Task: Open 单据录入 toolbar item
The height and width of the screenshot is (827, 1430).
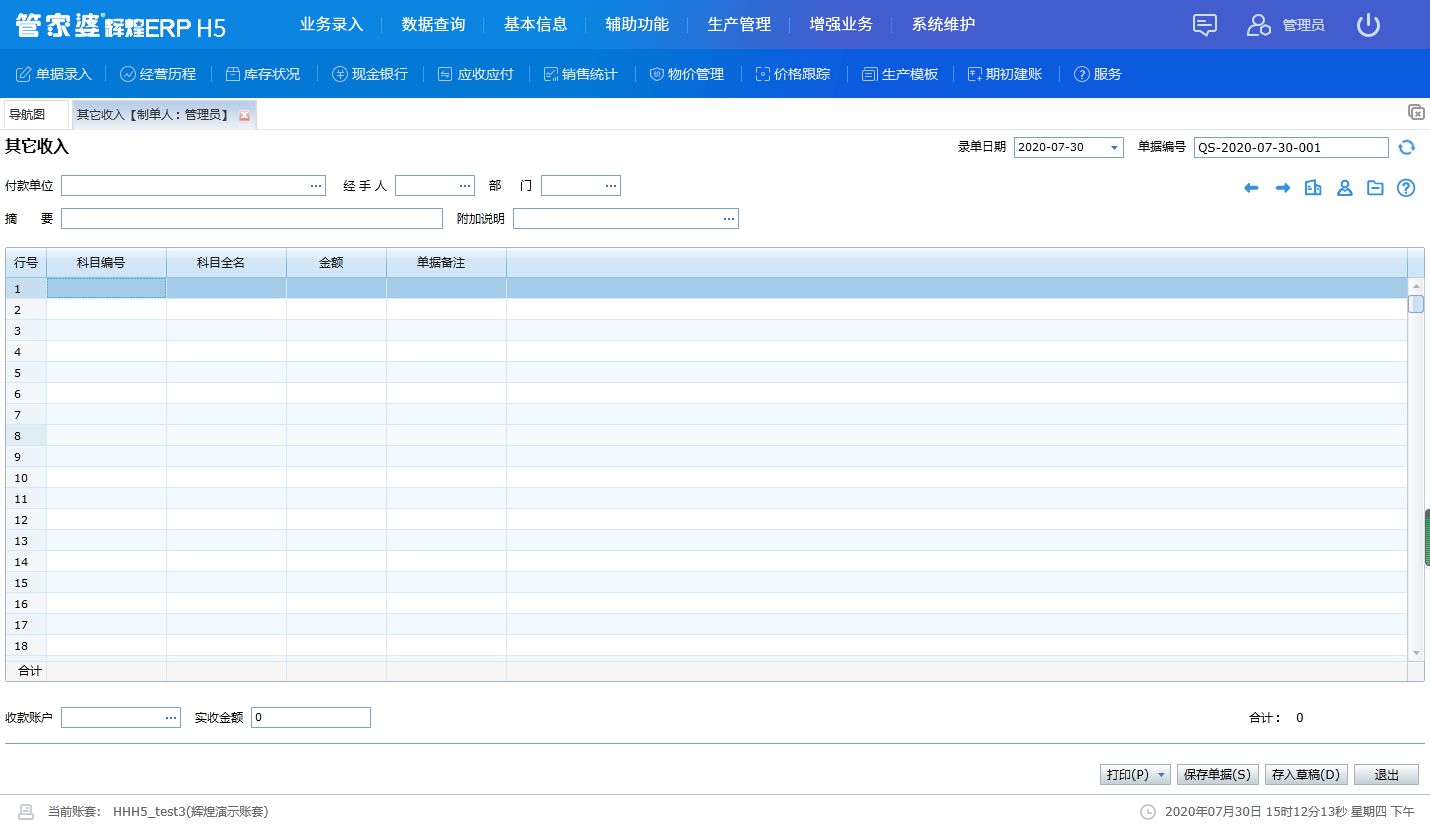Action: point(54,74)
